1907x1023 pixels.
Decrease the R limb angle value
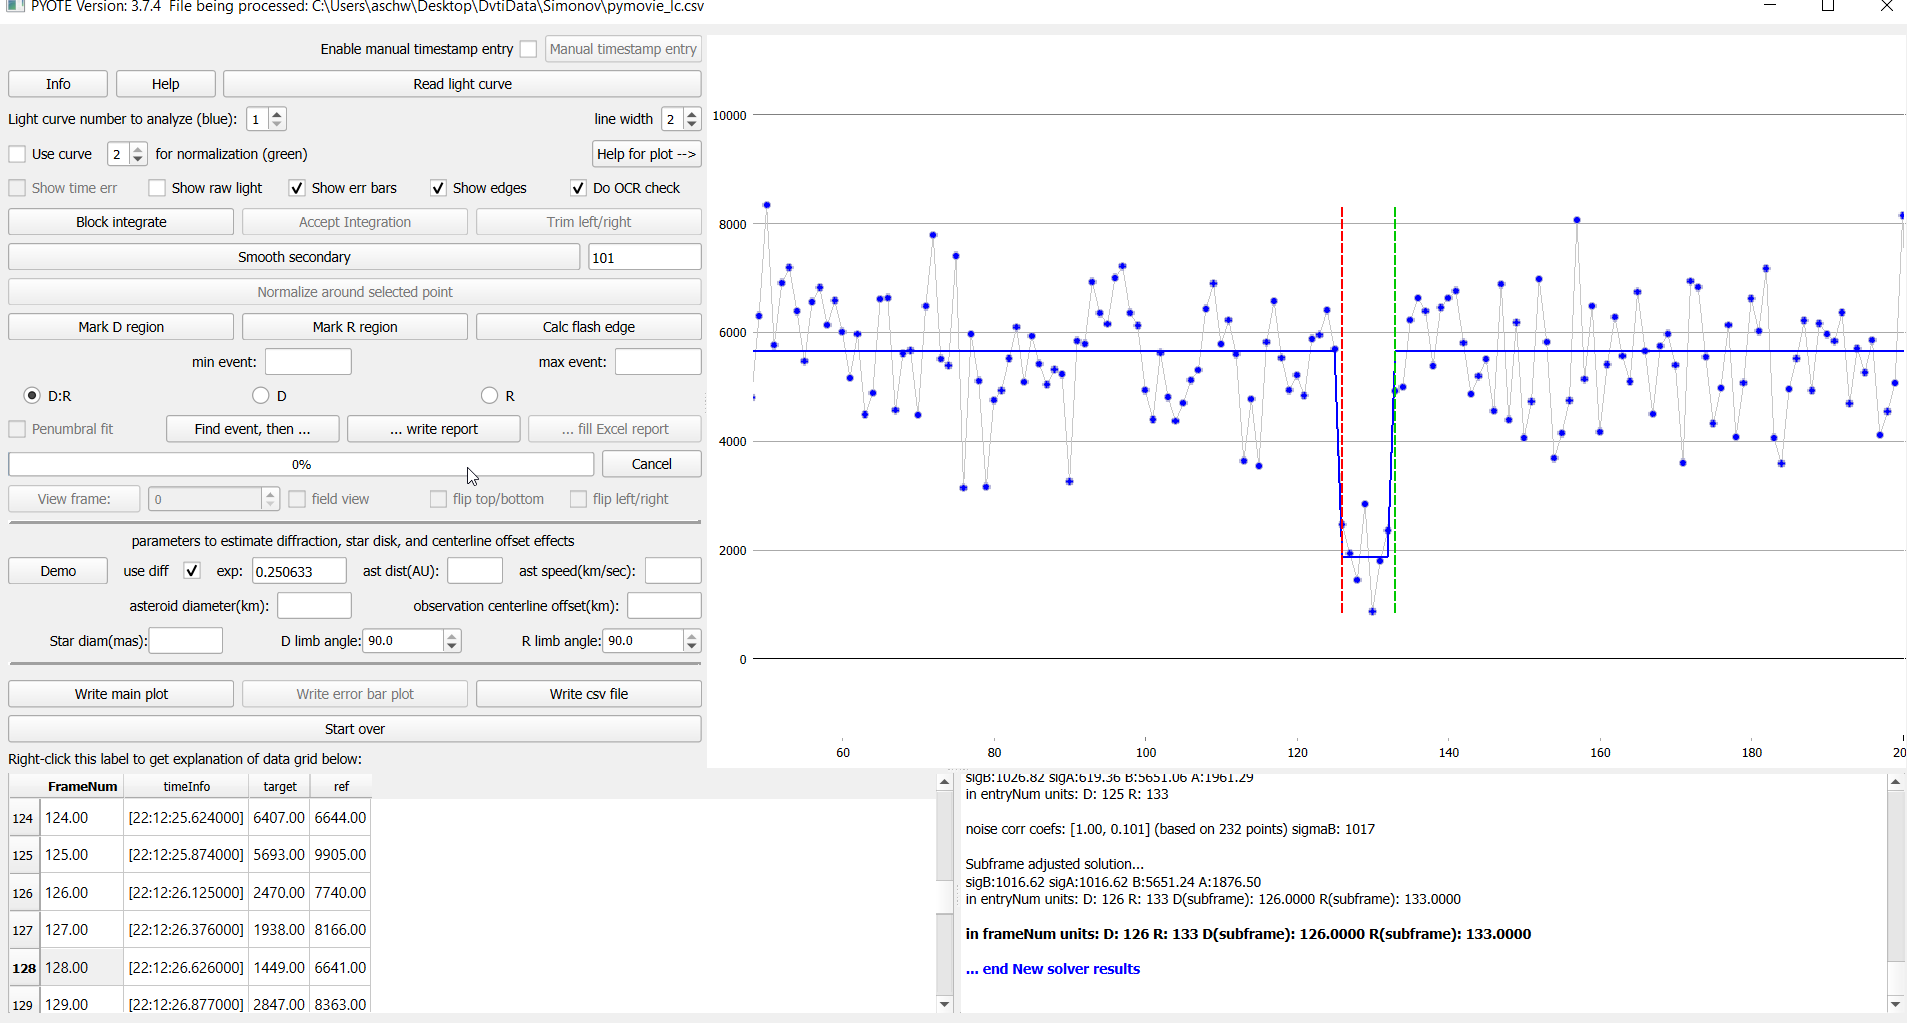coord(692,647)
